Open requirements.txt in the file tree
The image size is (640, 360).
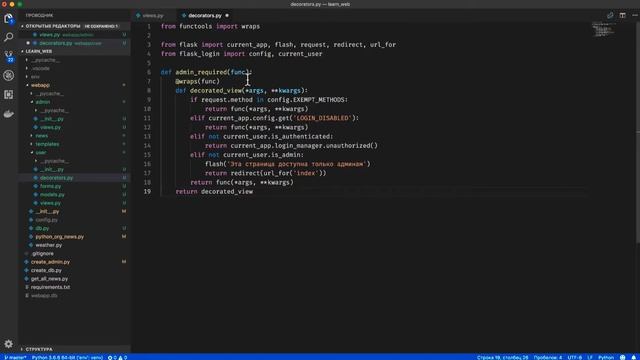pyautogui.click(x=50, y=287)
